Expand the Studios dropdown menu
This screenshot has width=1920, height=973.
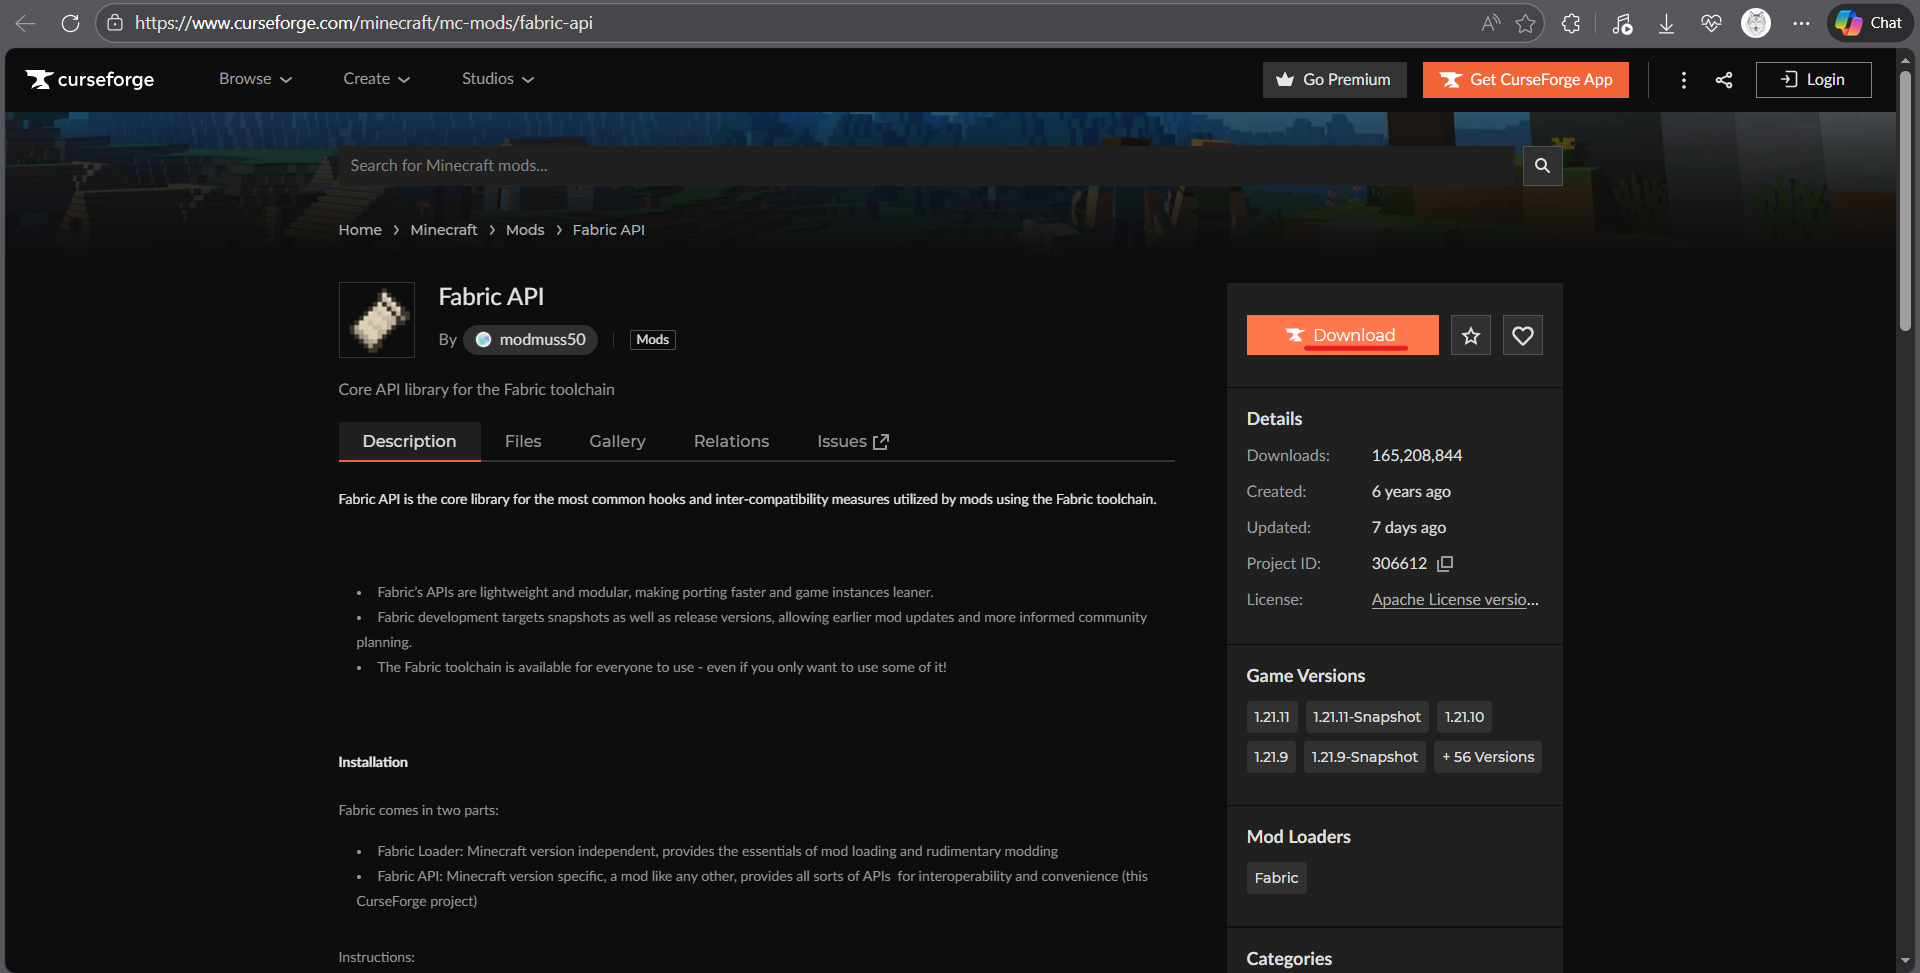497,79
